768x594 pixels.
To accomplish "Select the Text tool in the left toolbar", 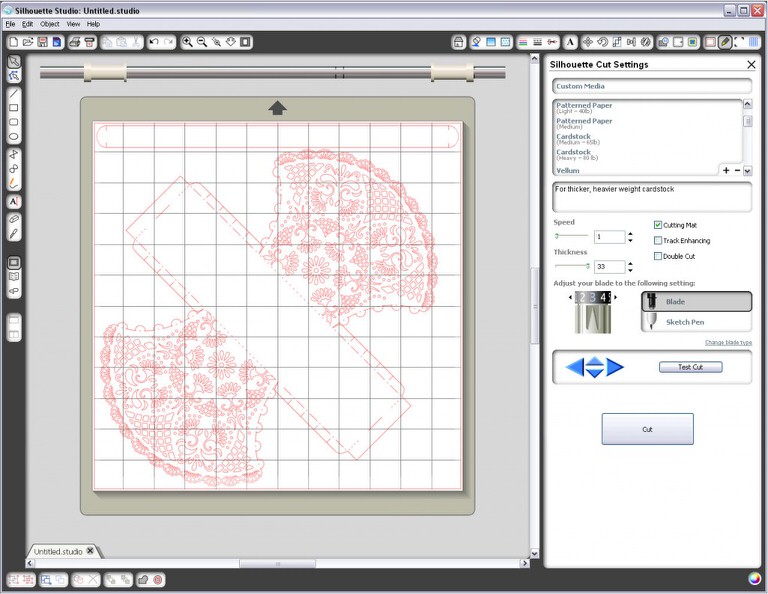I will (x=14, y=201).
